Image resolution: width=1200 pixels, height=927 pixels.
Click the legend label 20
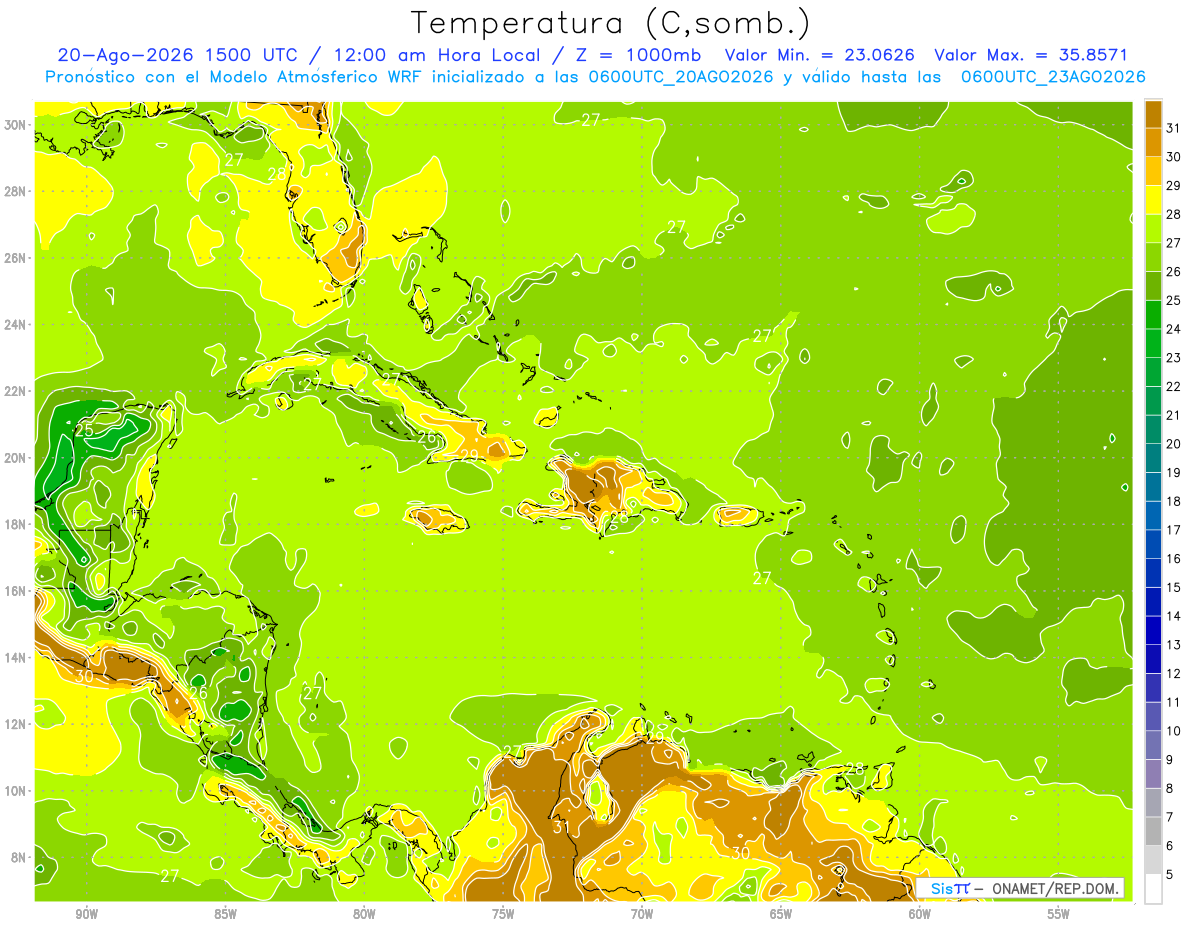coord(1174,444)
